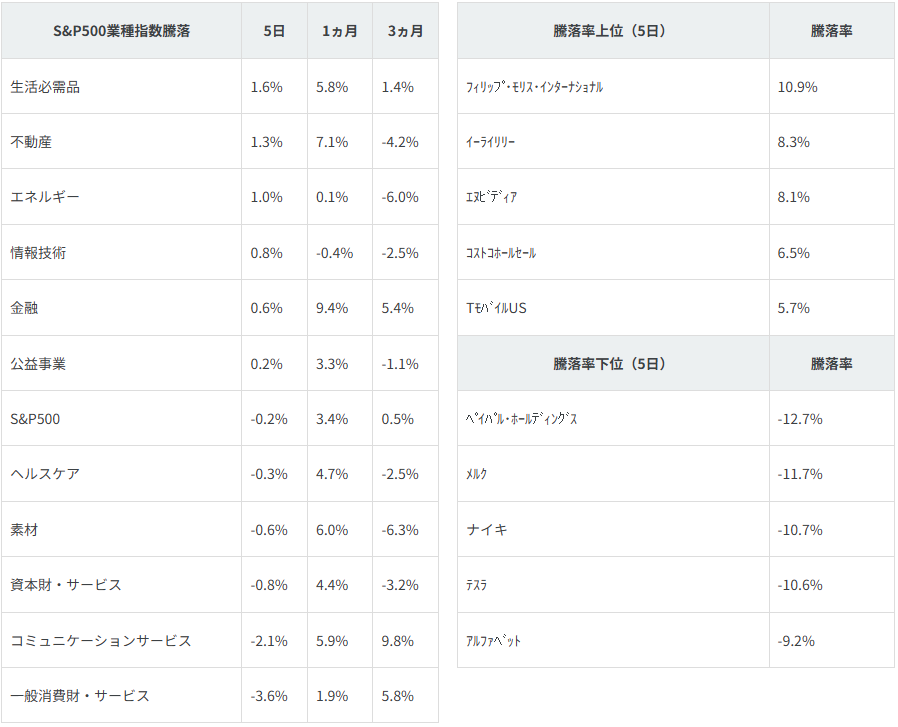Click the TモバイルUS stock name
The width and height of the screenshot is (898, 727).
[496, 308]
